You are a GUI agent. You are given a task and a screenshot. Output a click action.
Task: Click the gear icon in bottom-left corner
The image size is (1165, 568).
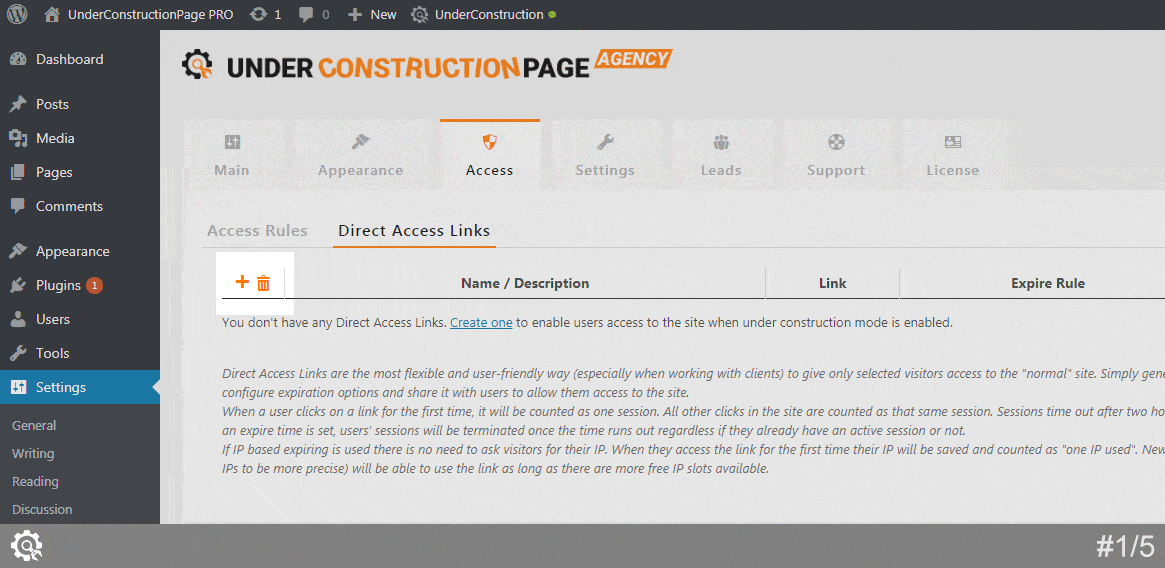click(x=26, y=546)
